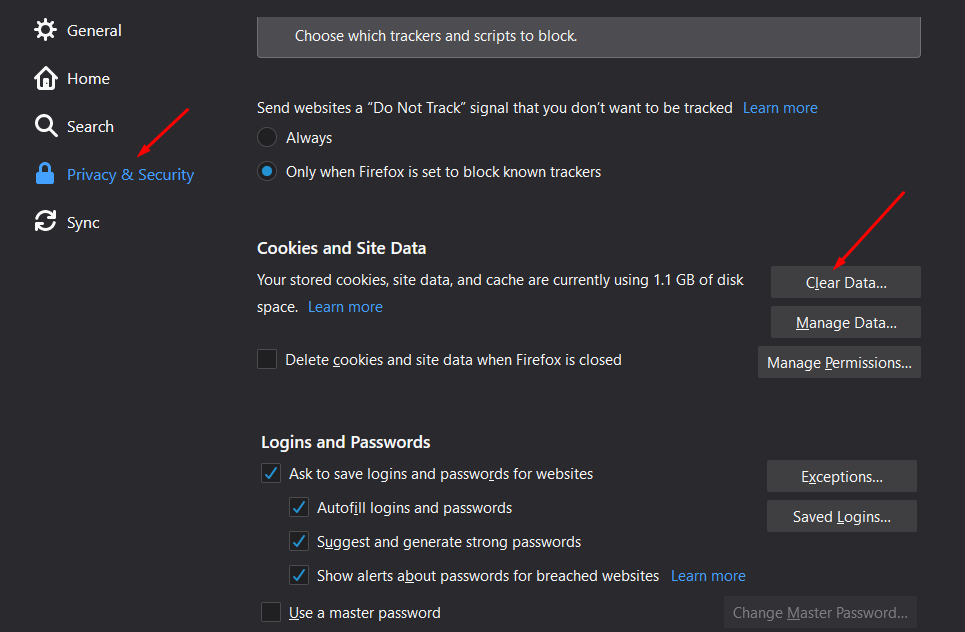The width and height of the screenshot is (965, 632).
Task: Click the Search magnifier icon
Action: (x=46, y=126)
